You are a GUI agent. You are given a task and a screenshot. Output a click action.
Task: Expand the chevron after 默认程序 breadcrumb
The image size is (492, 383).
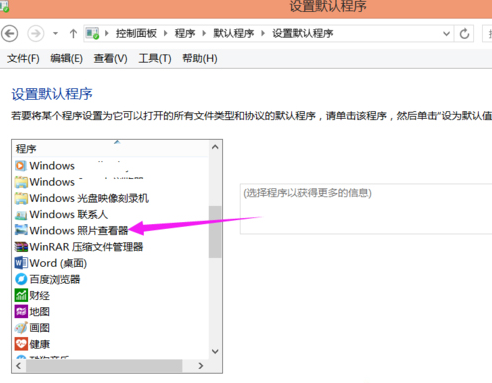point(263,33)
